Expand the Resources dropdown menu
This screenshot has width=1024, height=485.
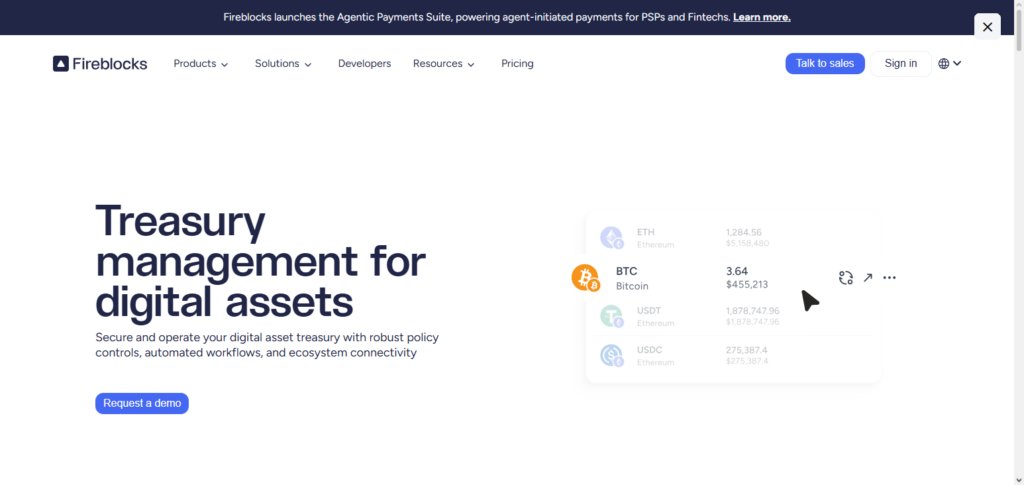444,63
